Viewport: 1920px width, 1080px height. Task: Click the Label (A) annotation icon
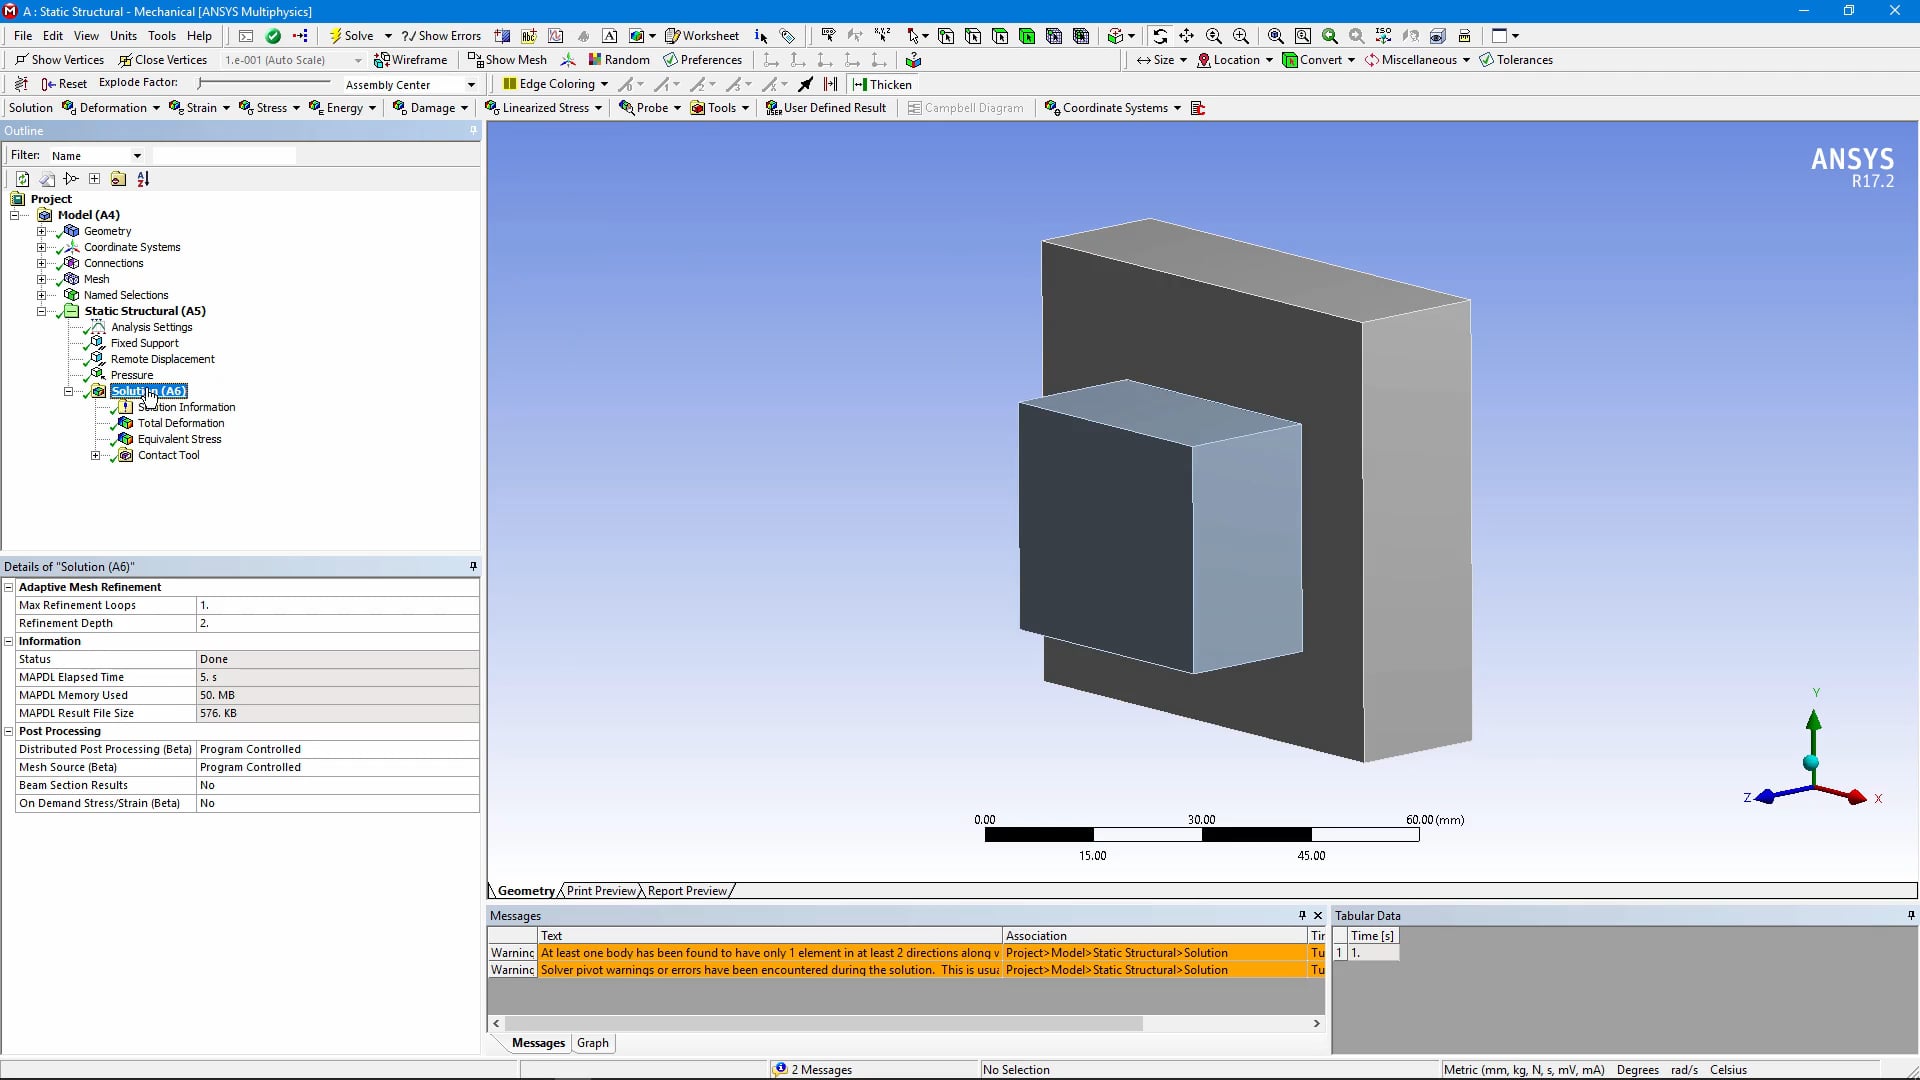pos(610,36)
